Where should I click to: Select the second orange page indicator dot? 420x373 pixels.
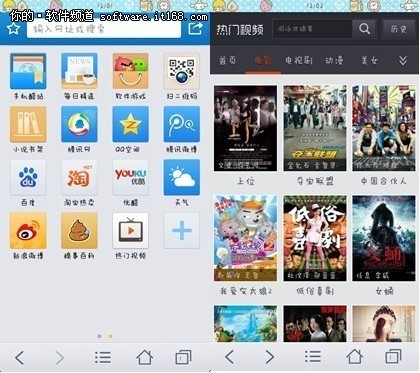pos(110,336)
